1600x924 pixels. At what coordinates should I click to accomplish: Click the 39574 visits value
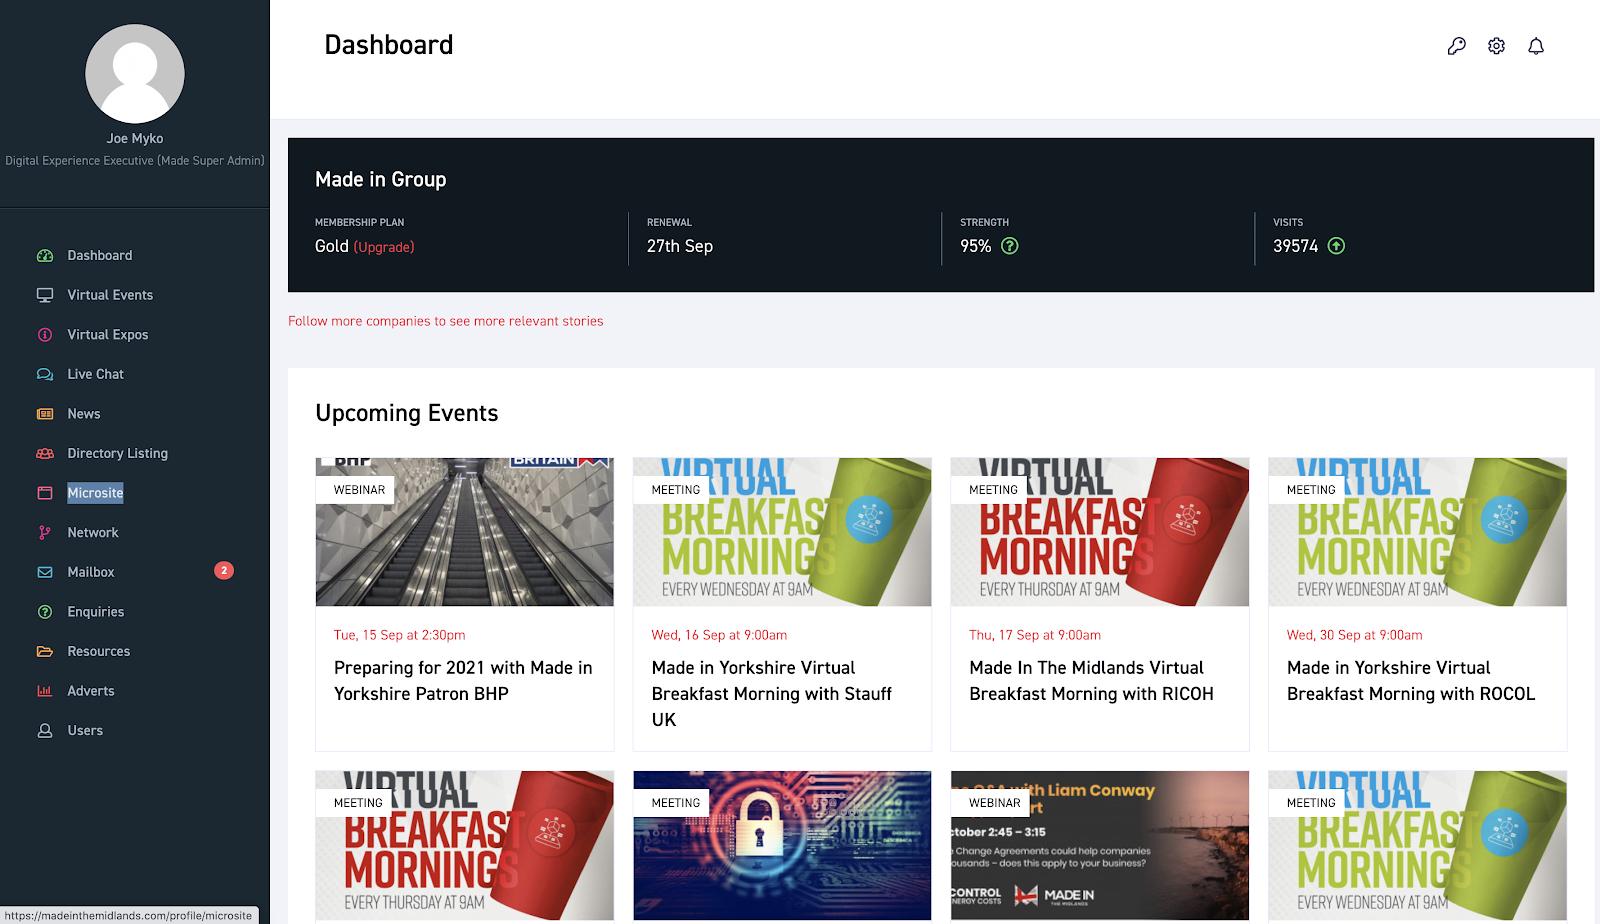coord(1295,246)
